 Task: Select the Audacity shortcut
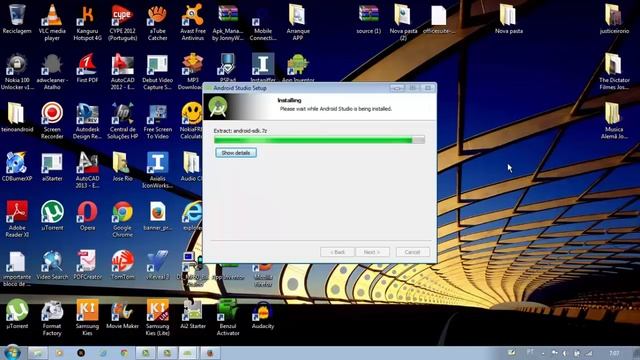coord(263,314)
